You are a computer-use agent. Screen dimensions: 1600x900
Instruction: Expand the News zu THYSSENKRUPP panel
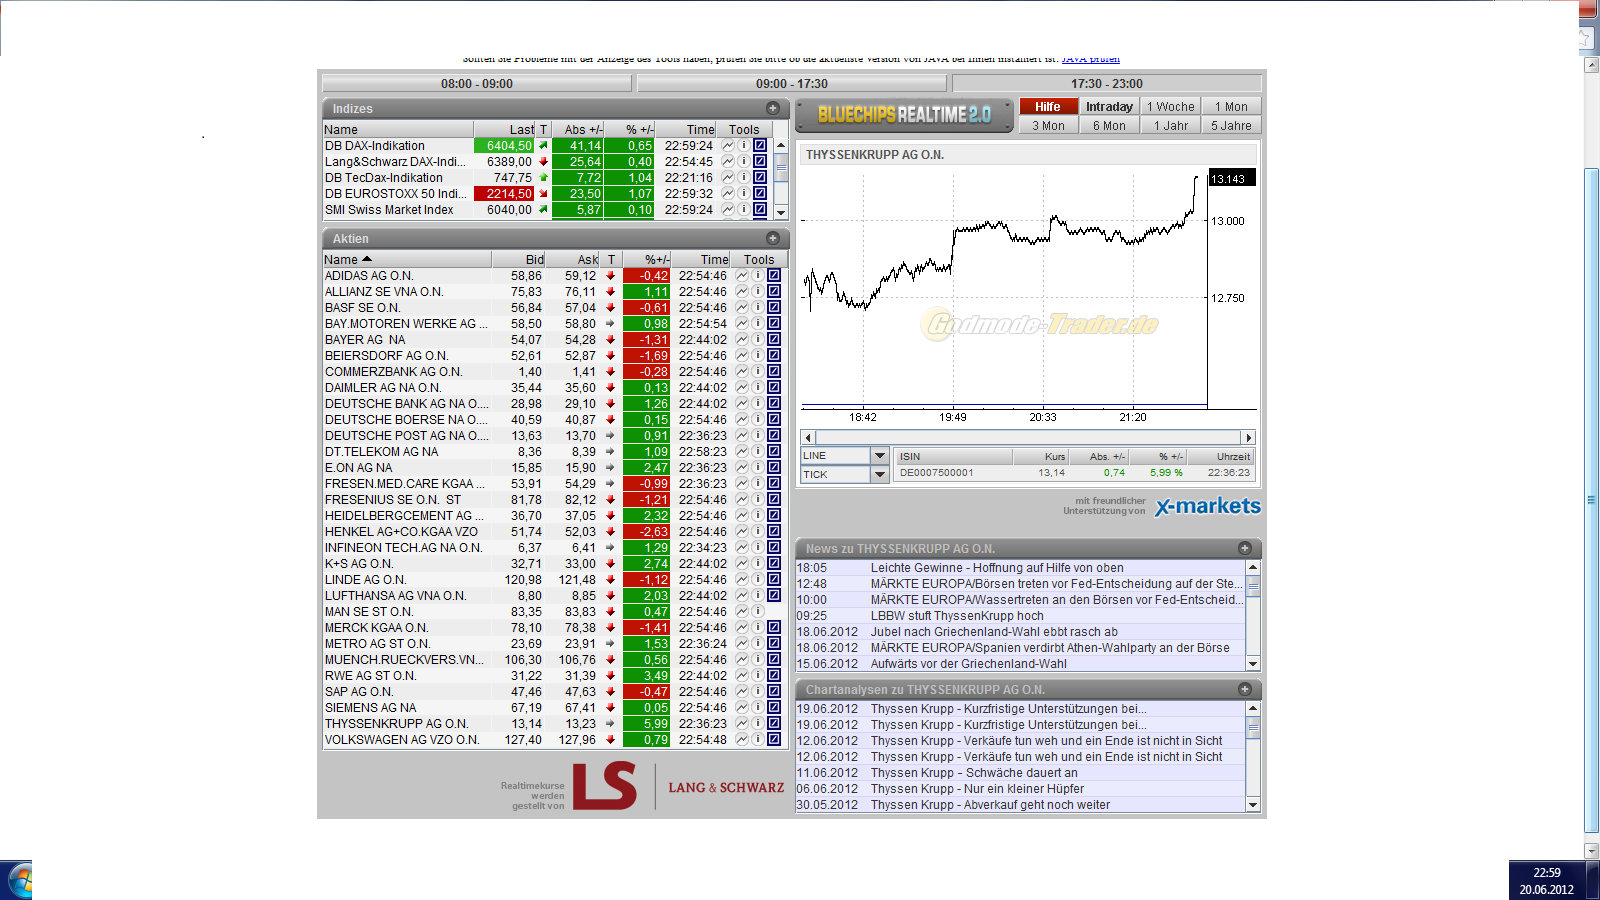pos(1245,548)
